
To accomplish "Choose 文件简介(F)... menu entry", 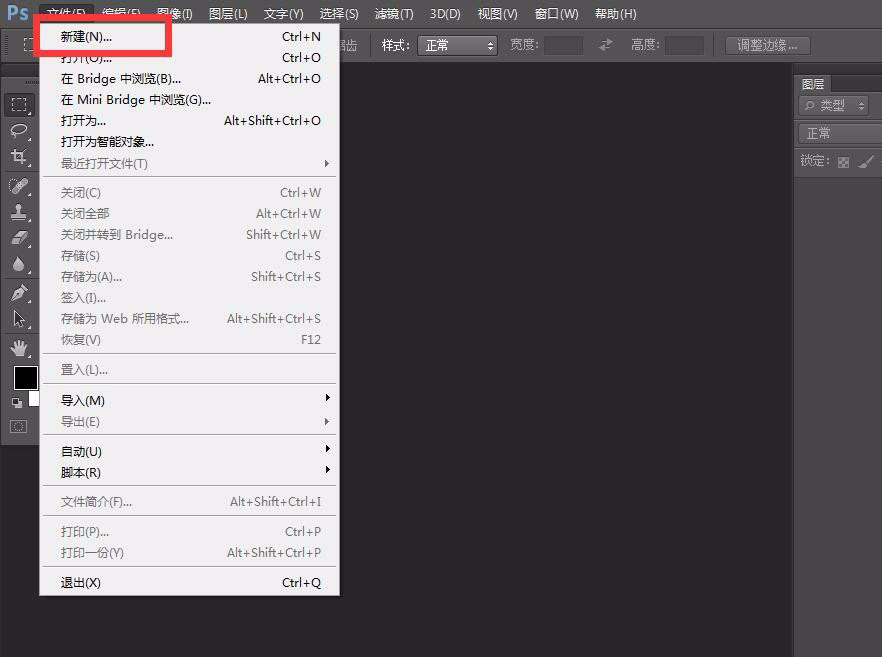I will [189, 502].
